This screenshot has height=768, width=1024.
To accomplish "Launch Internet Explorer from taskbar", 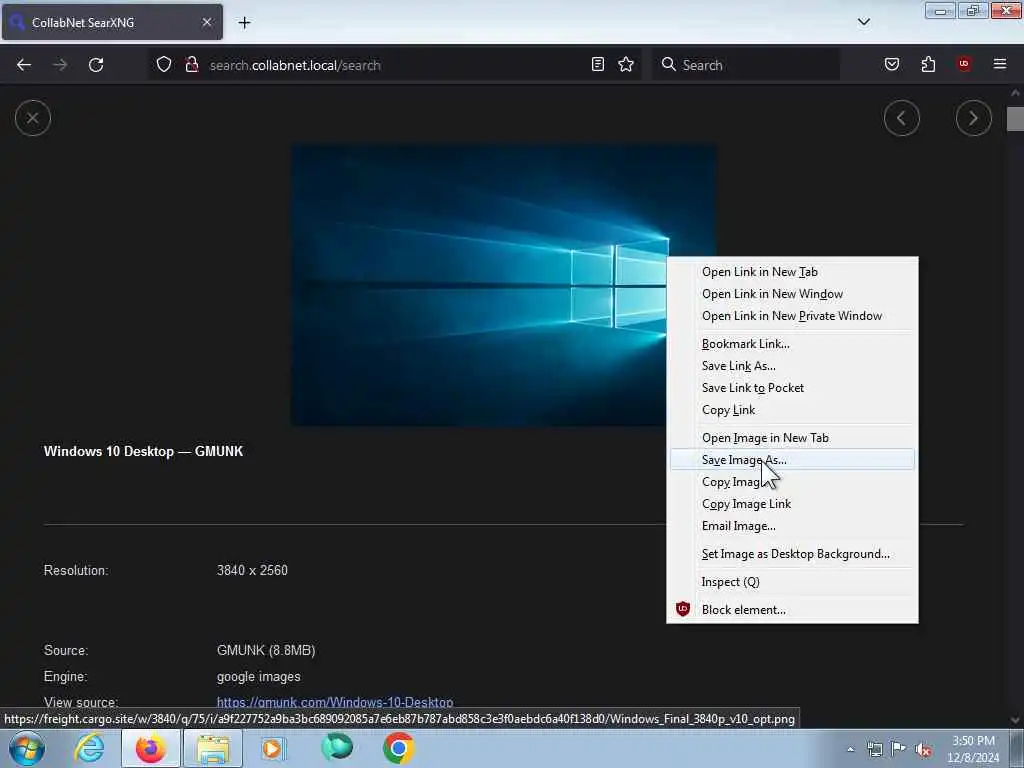I will [x=89, y=748].
